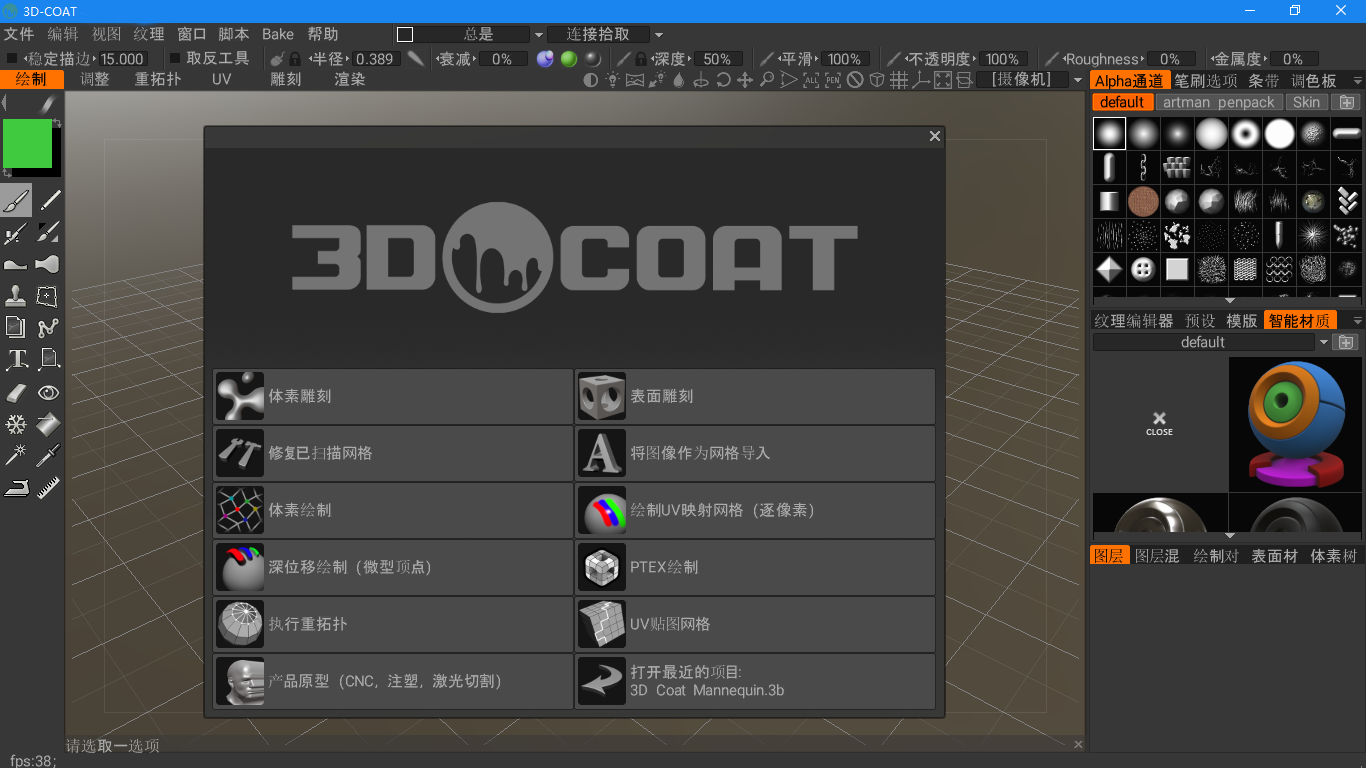1366x768 pixels.
Task: Close the 3D-Coat start dialog
Action: [935, 136]
